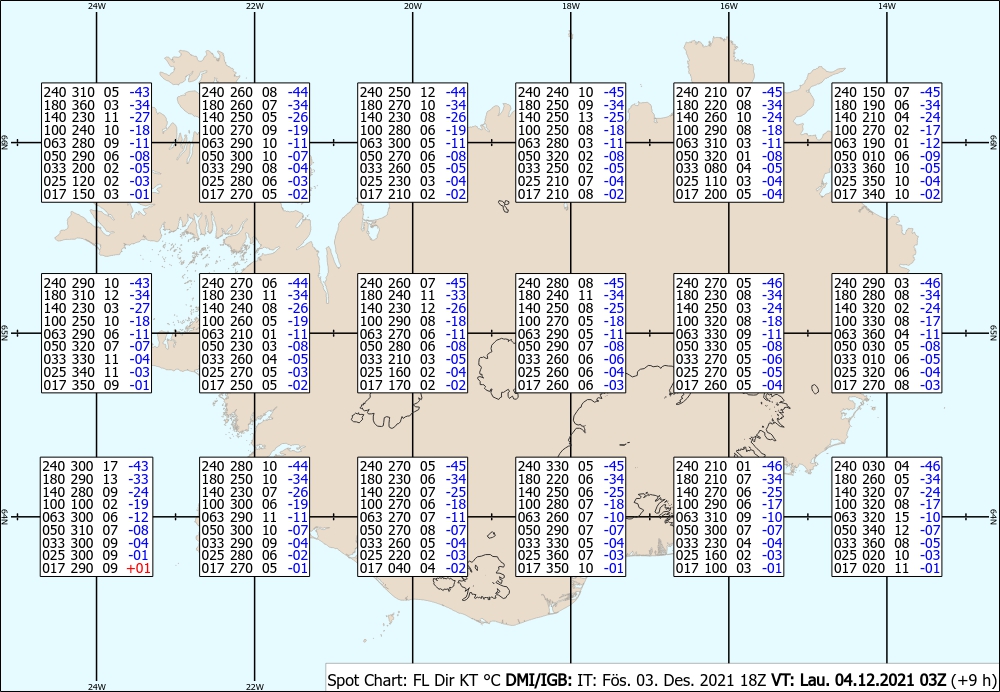1000x692 pixels.
Task: Select the row '063 330 09 -11'
Action: pyautogui.click(x=729, y=334)
